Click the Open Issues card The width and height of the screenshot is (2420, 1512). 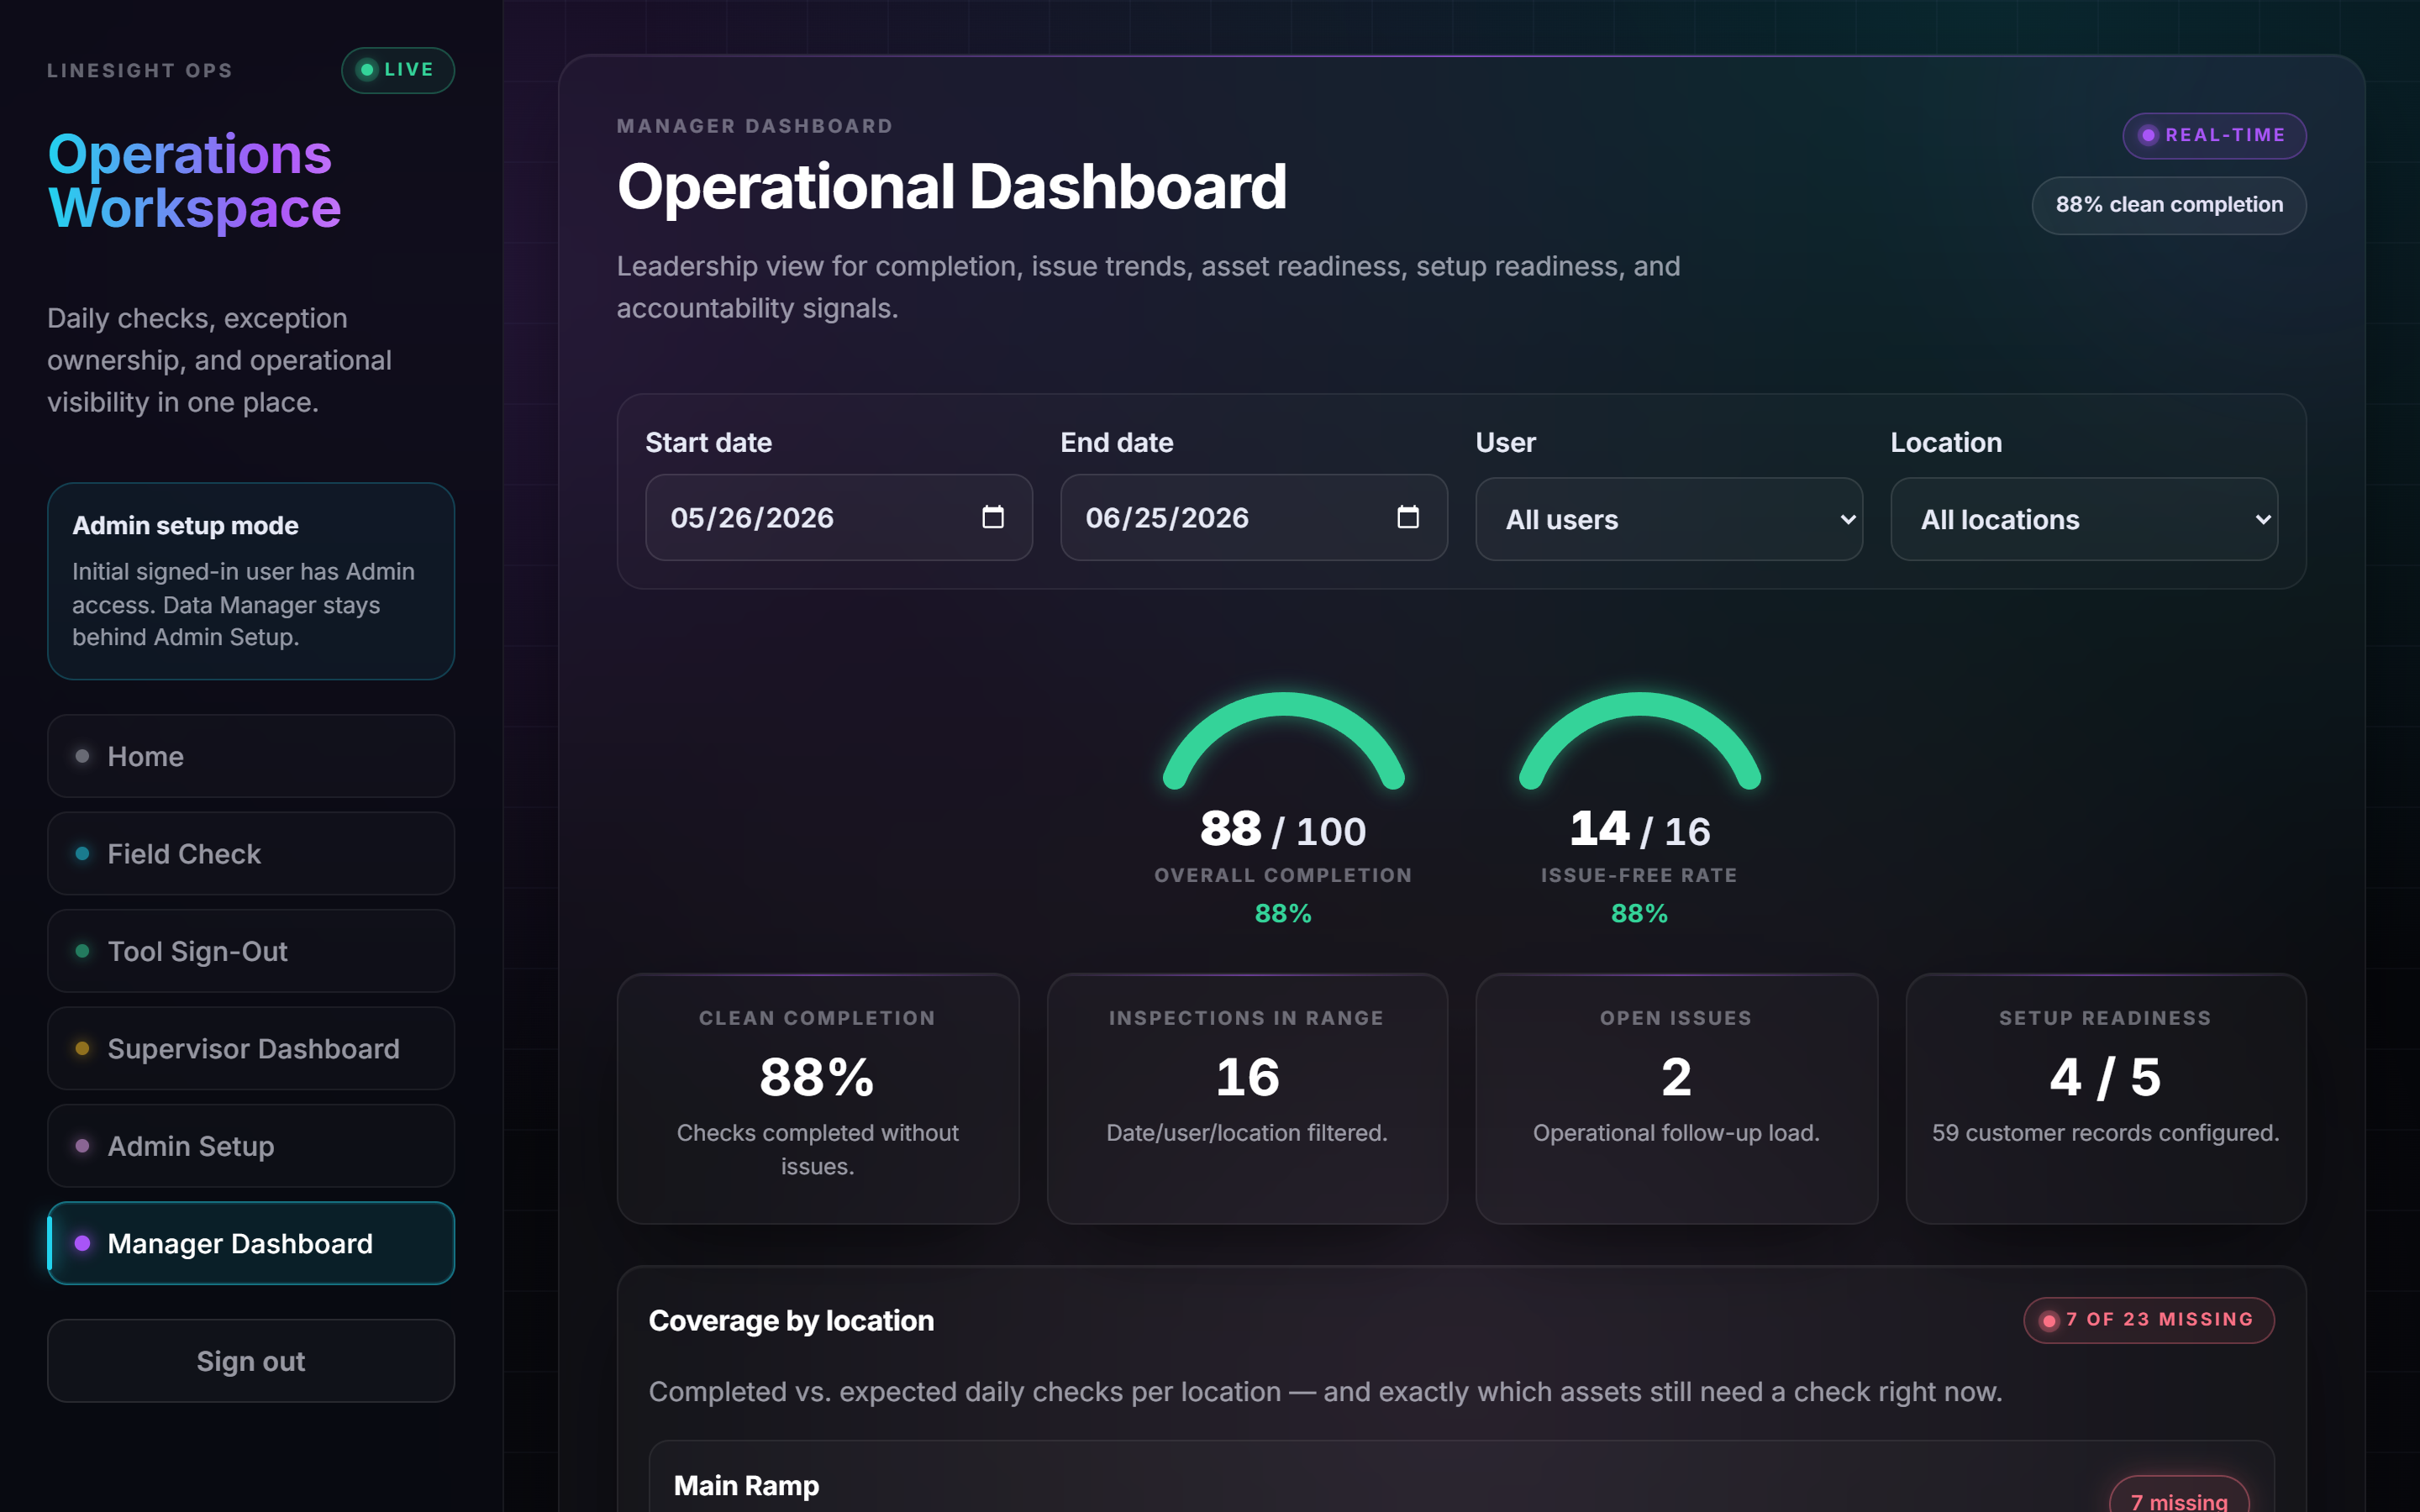point(1676,1099)
